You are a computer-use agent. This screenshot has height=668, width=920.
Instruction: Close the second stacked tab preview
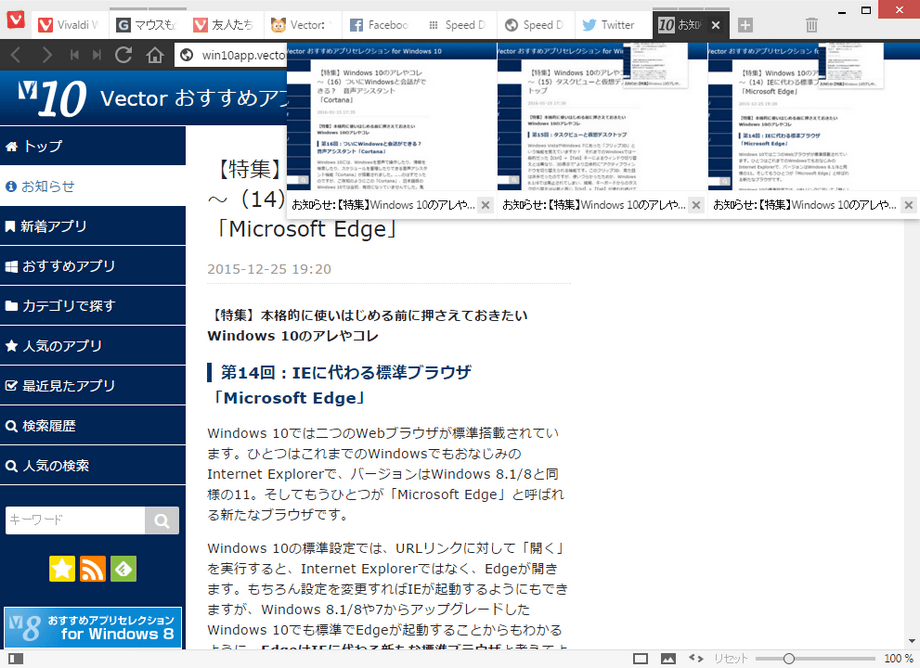pyautogui.click(x=696, y=205)
